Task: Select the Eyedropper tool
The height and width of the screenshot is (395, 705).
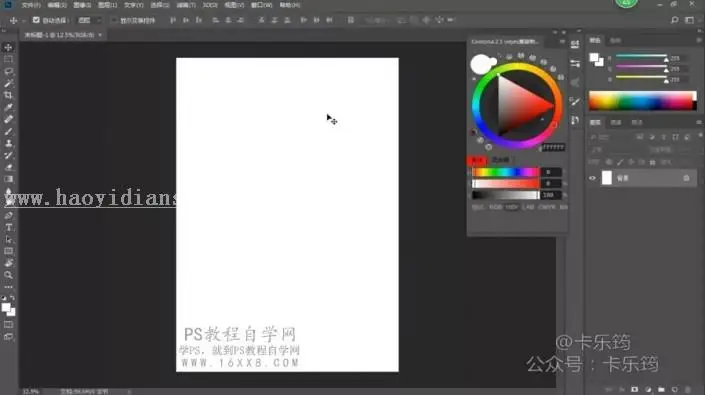Action: coord(8,107)
